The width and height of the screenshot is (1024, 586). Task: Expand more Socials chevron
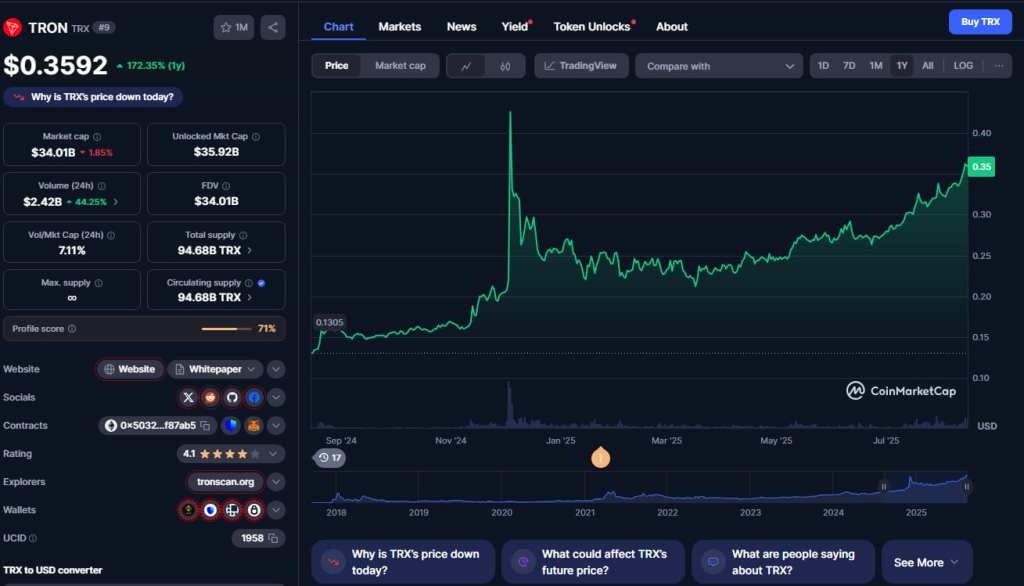pyautogui.click(x=276, y=397)
